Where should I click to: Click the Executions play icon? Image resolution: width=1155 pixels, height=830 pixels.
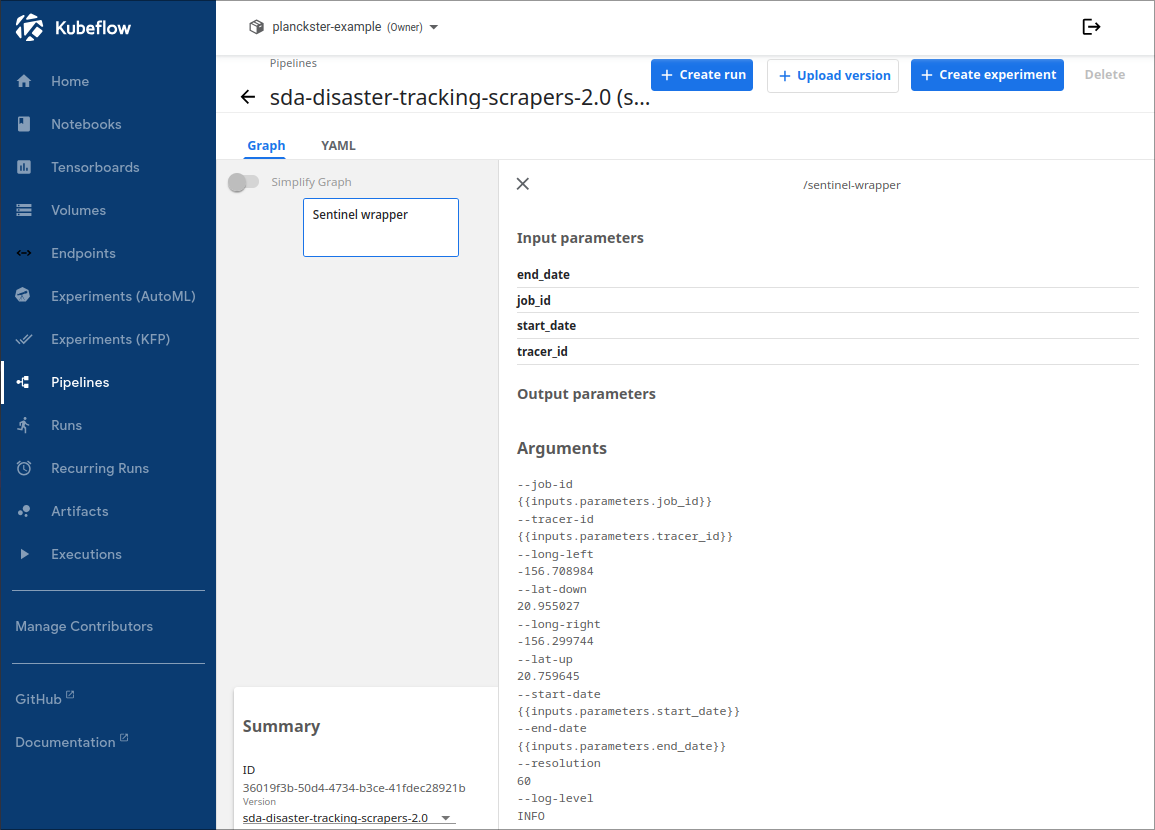tap(24, 554)
